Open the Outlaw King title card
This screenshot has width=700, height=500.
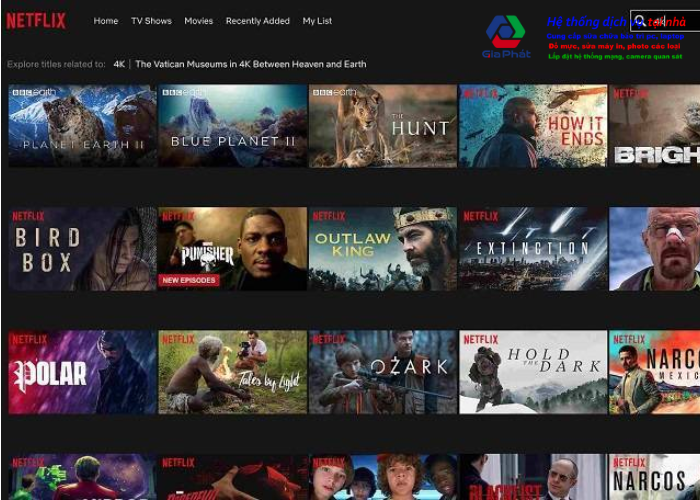coord(383,249)
